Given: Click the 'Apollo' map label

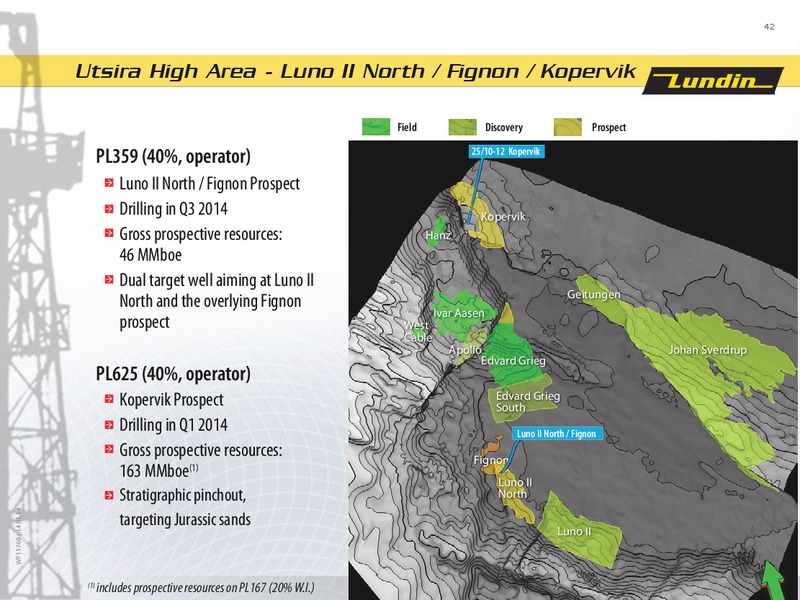Looking at the screenshot, I should [x=464, y=350].
